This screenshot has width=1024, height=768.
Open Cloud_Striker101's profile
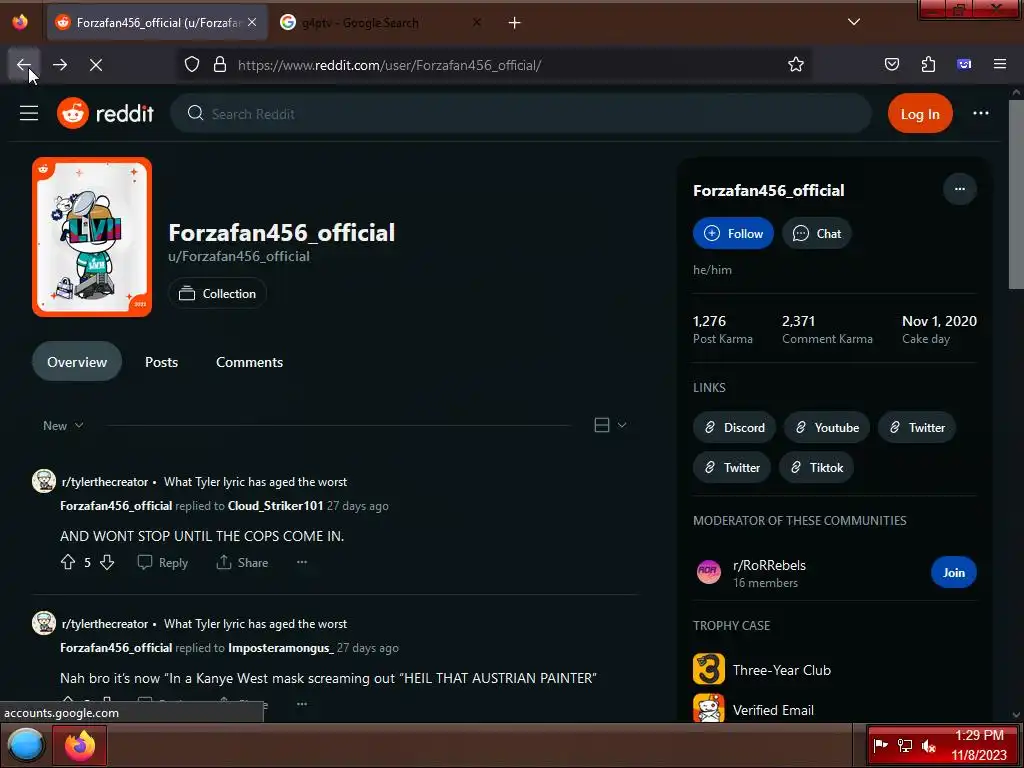(276, 506)
